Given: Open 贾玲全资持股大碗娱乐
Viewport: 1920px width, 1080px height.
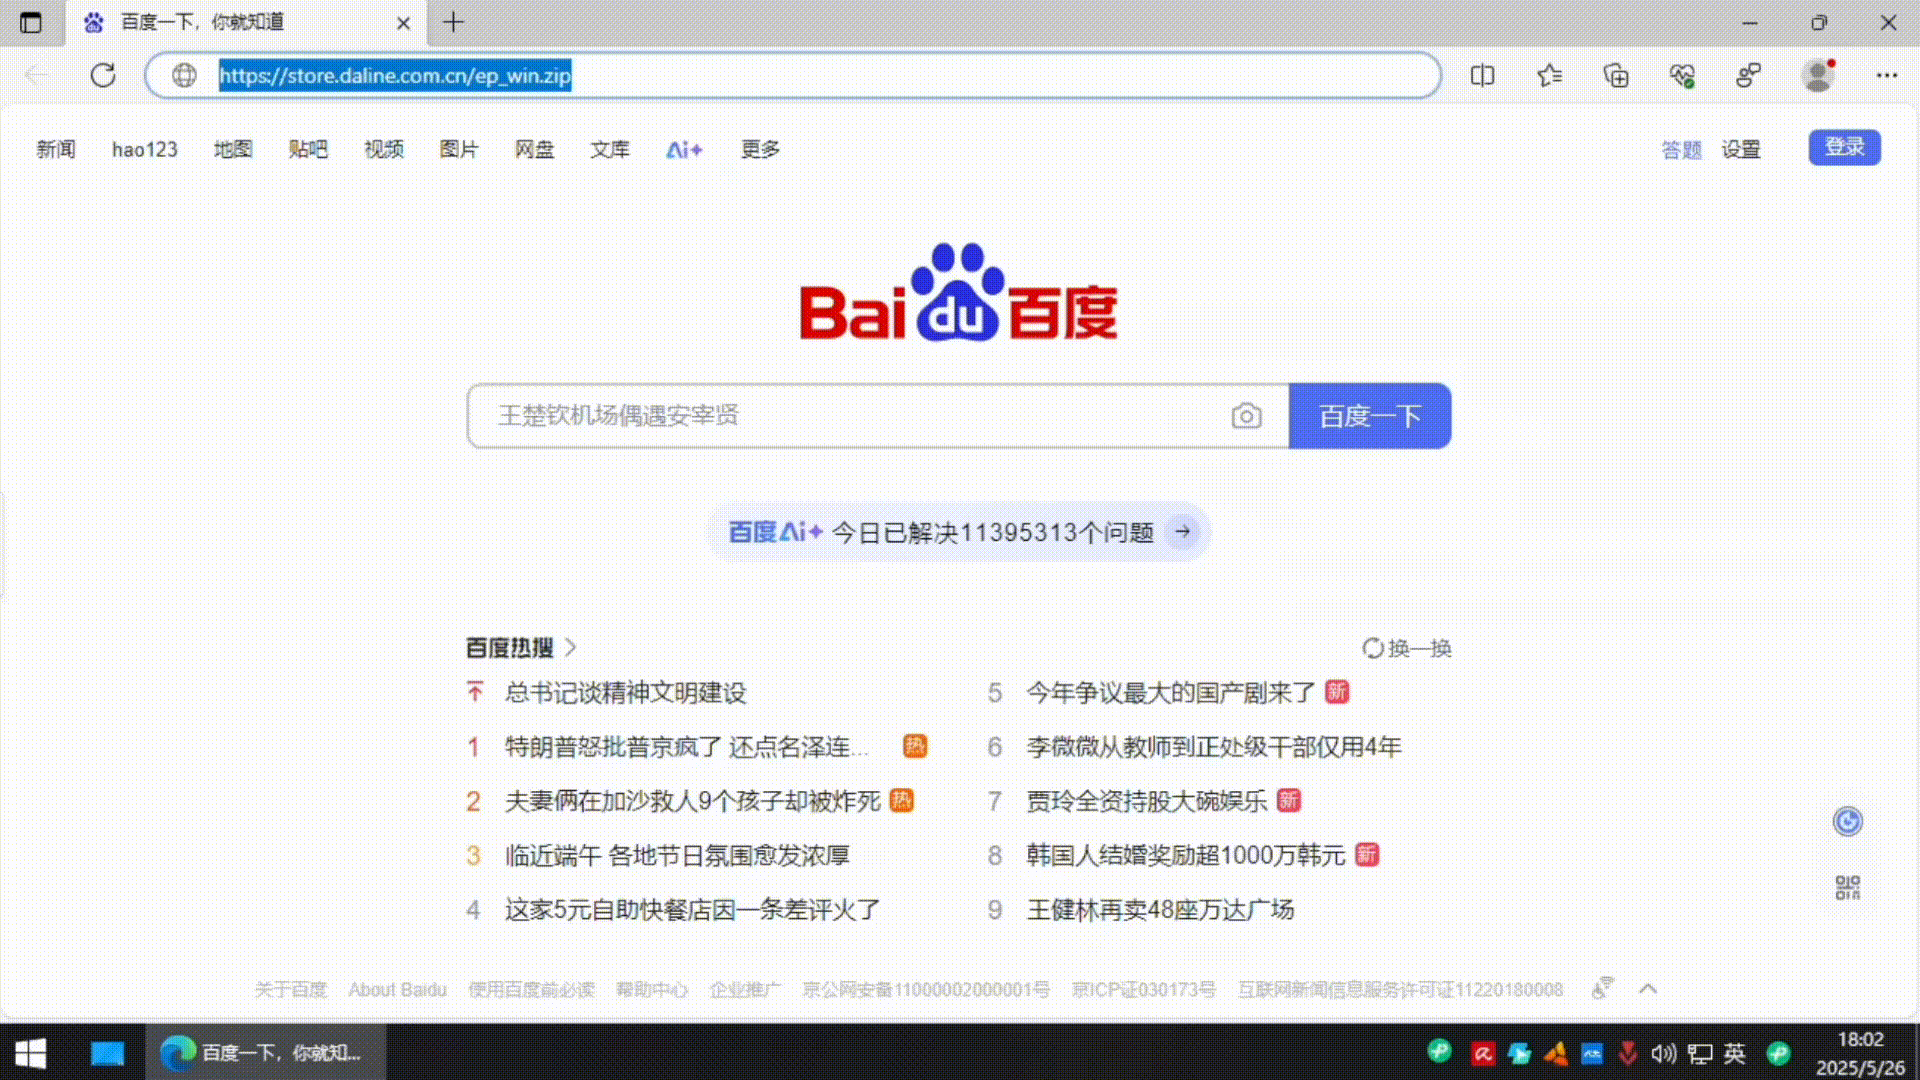Looking at the screenshot, I should [1147, 801].
